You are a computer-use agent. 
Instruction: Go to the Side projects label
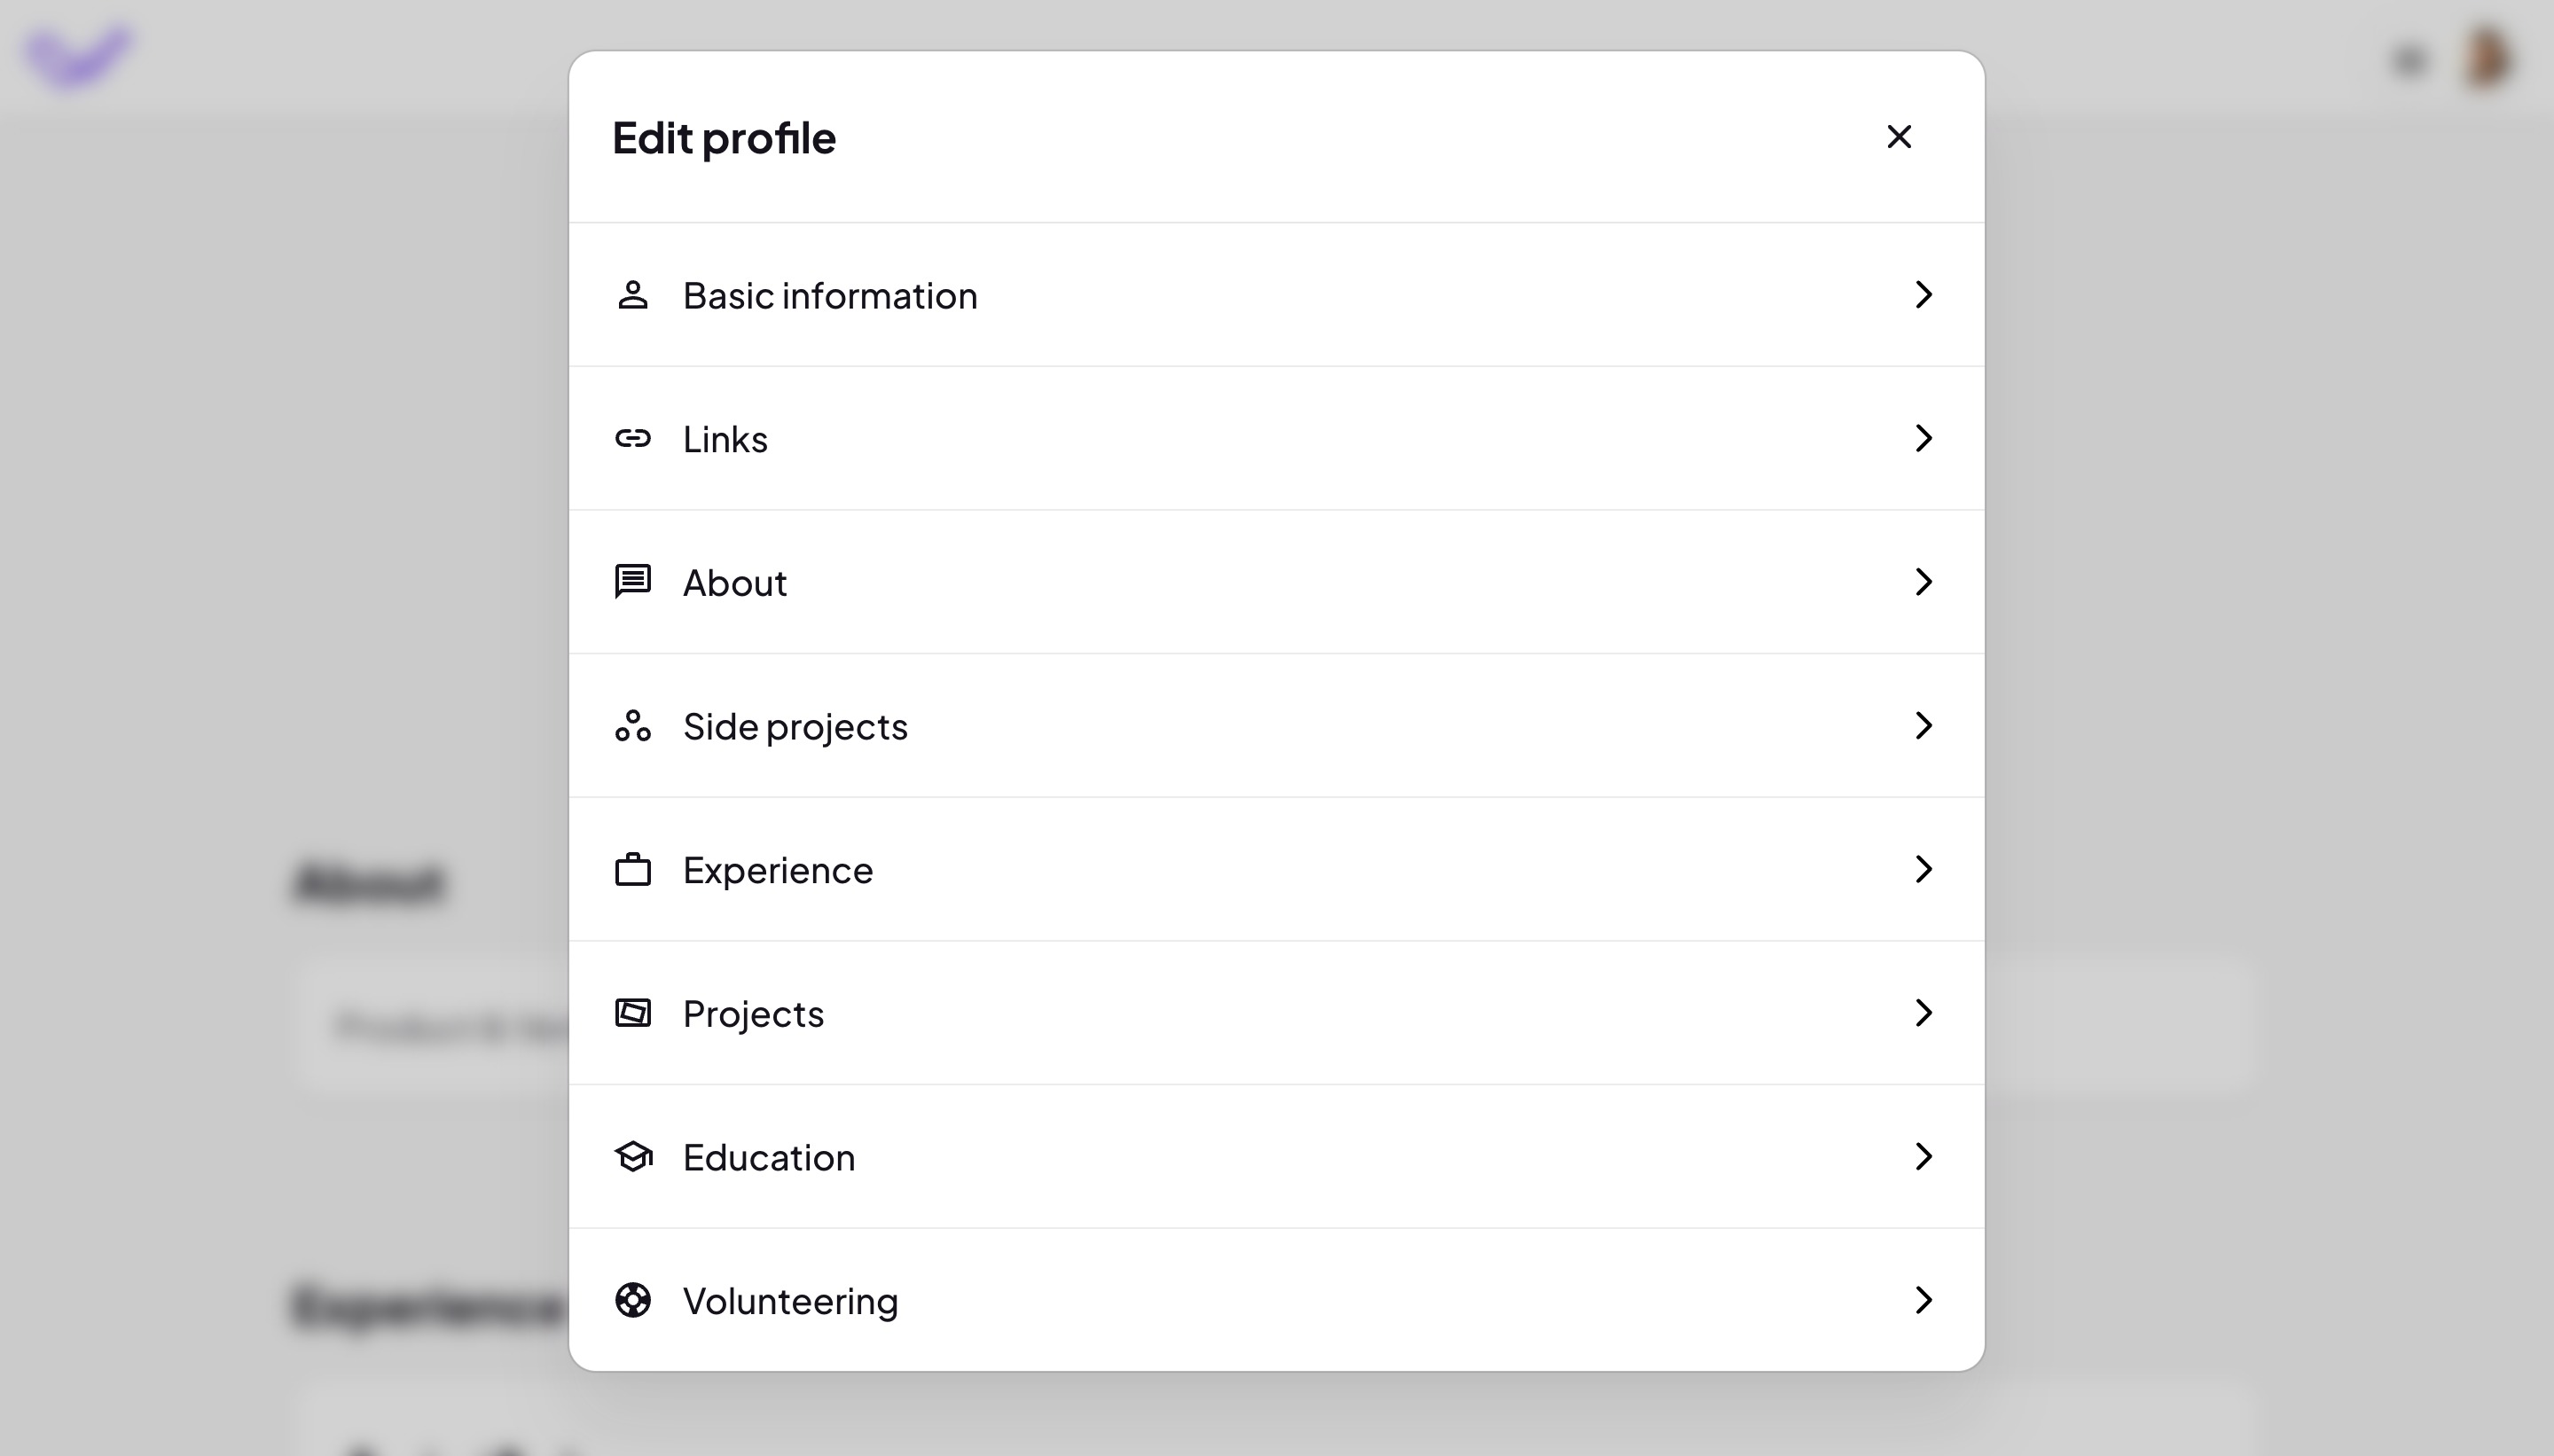(795, 727)
